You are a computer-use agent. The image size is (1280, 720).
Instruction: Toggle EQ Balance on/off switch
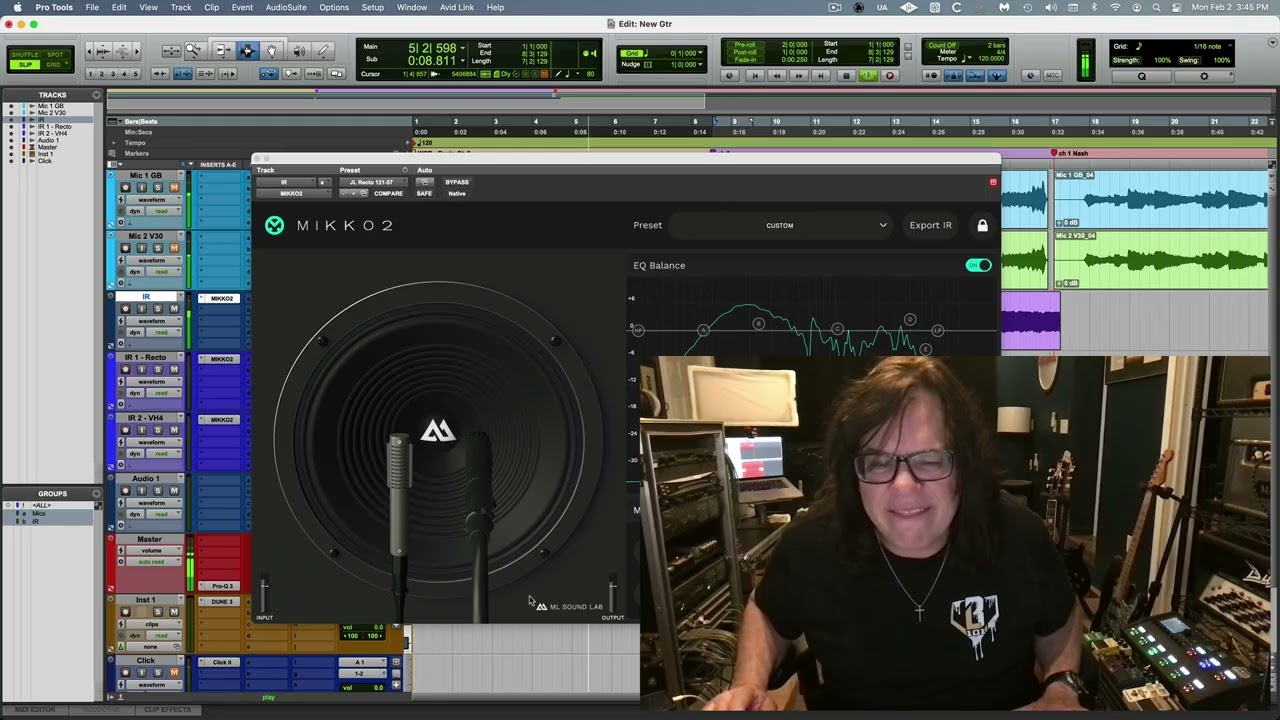point(978,265)
